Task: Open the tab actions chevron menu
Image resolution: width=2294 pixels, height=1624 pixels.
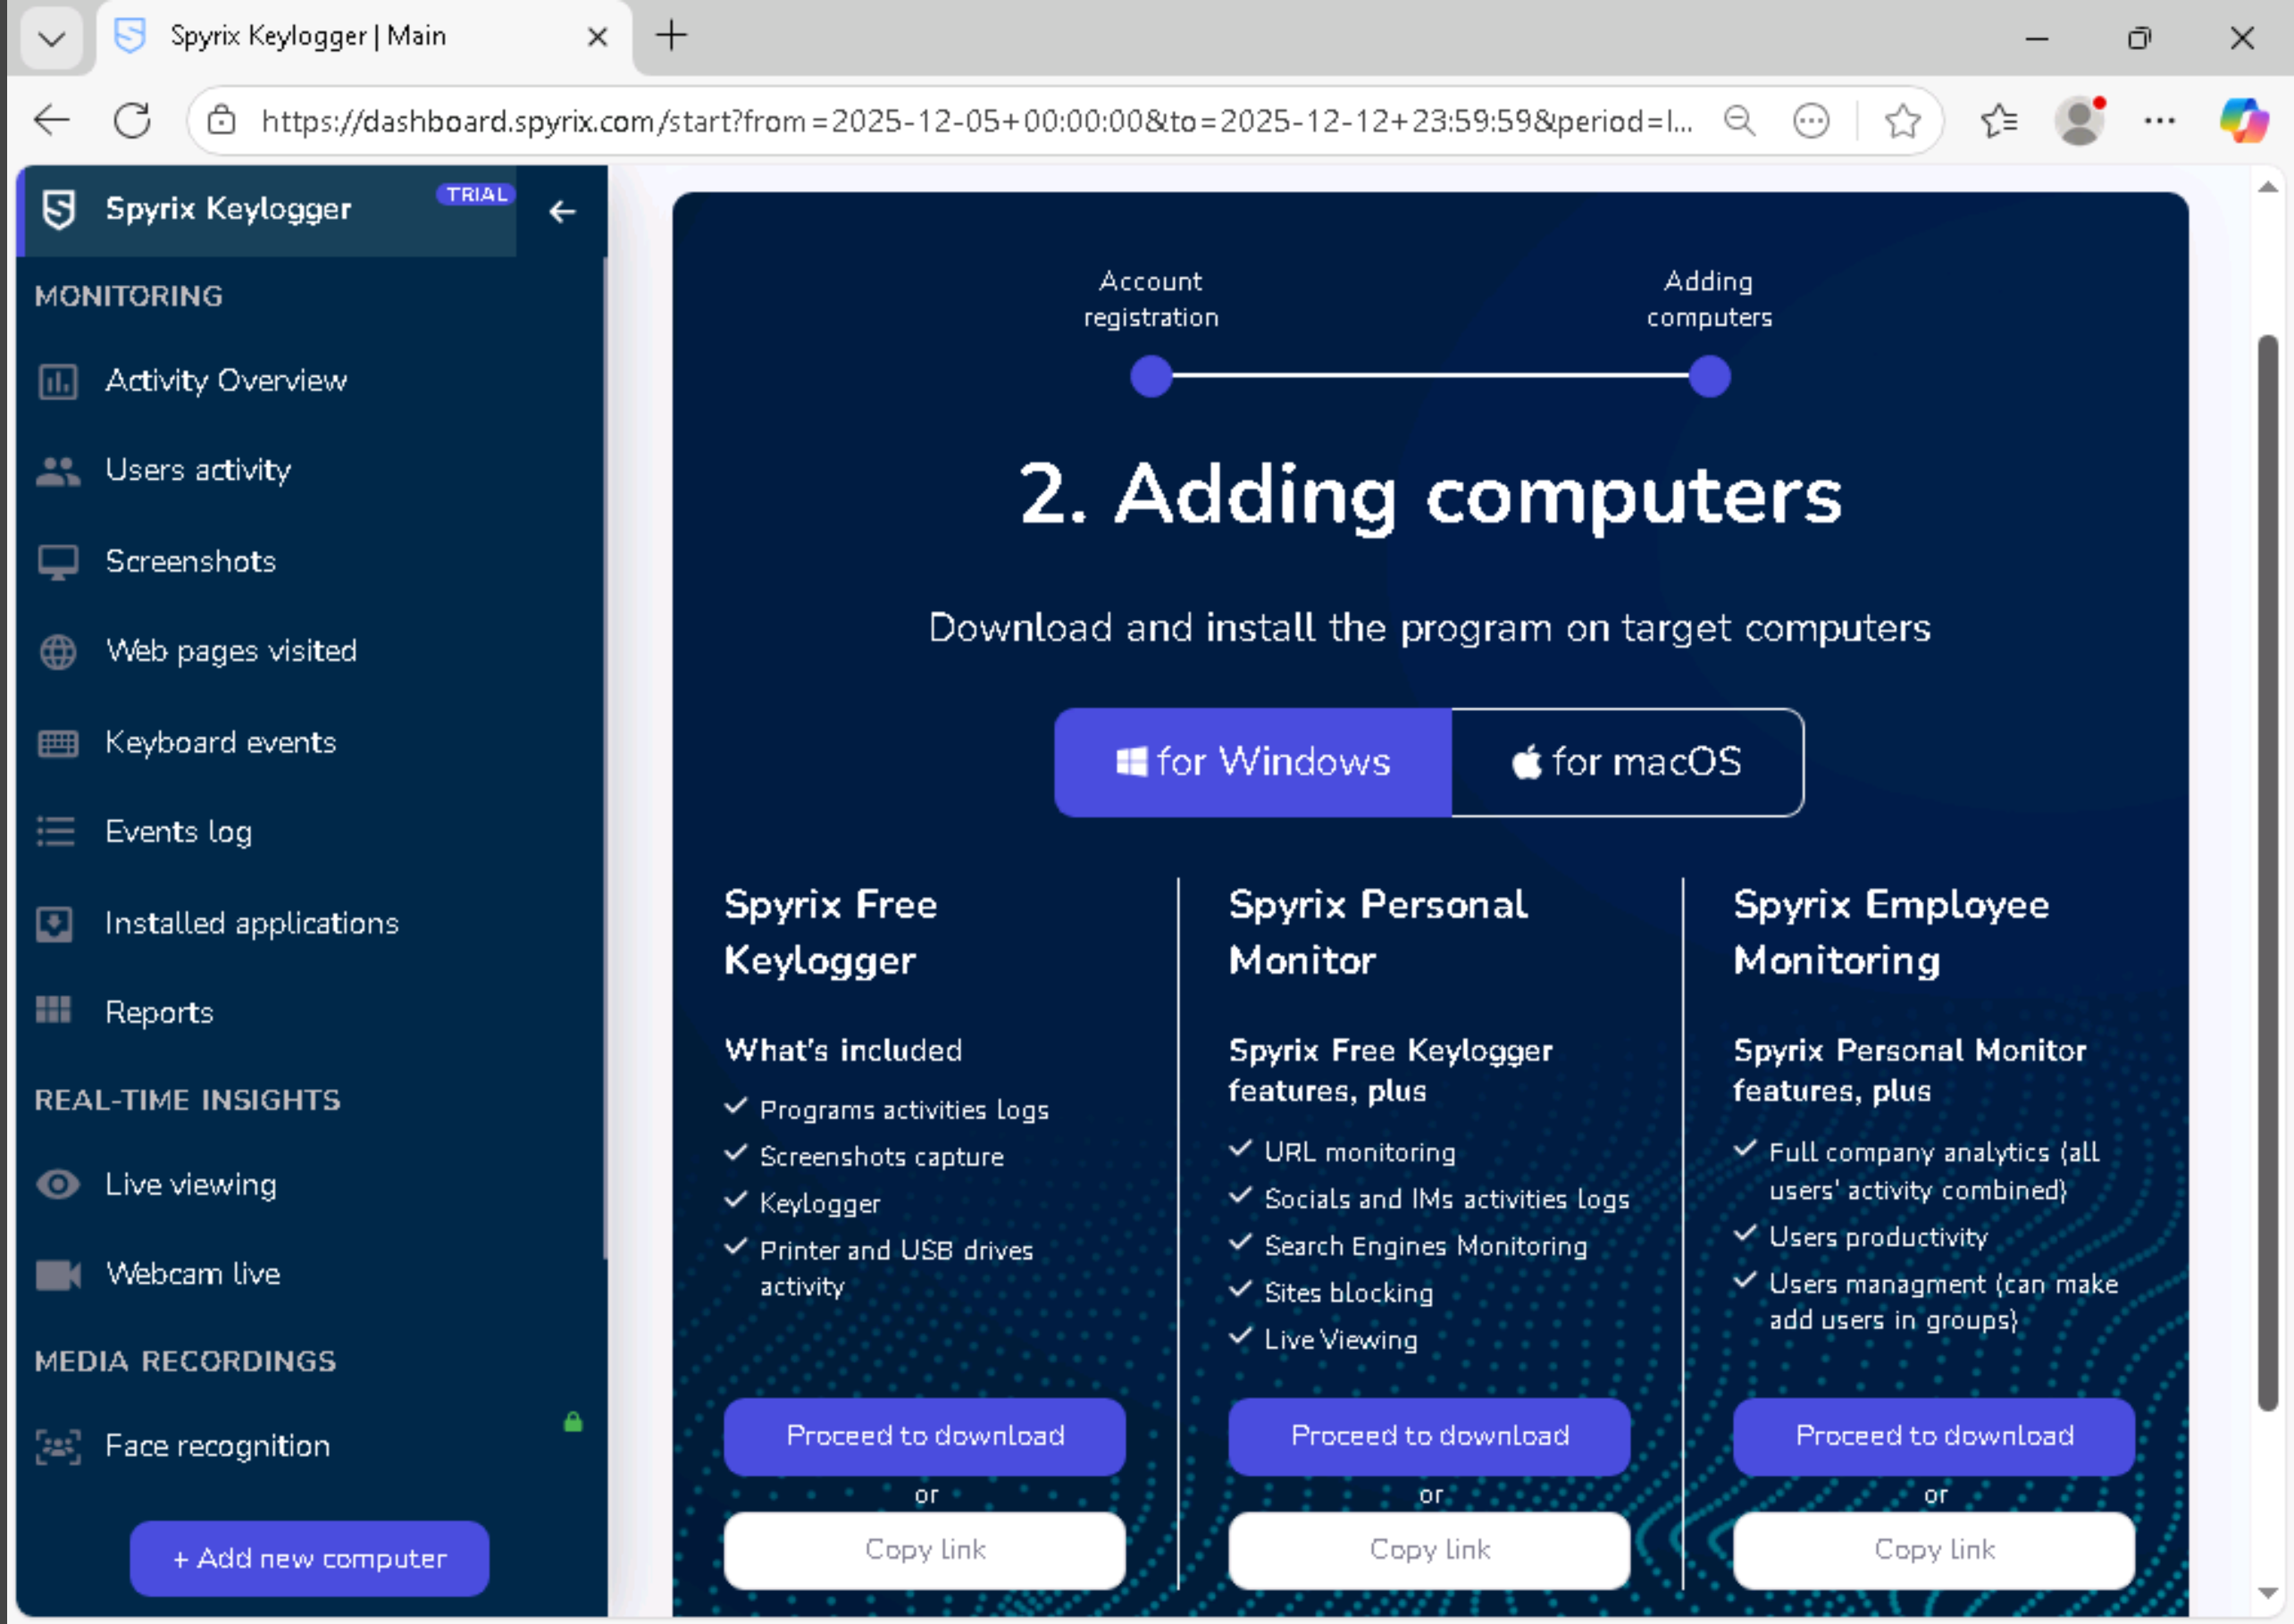Action: click(x=52, y=39)
